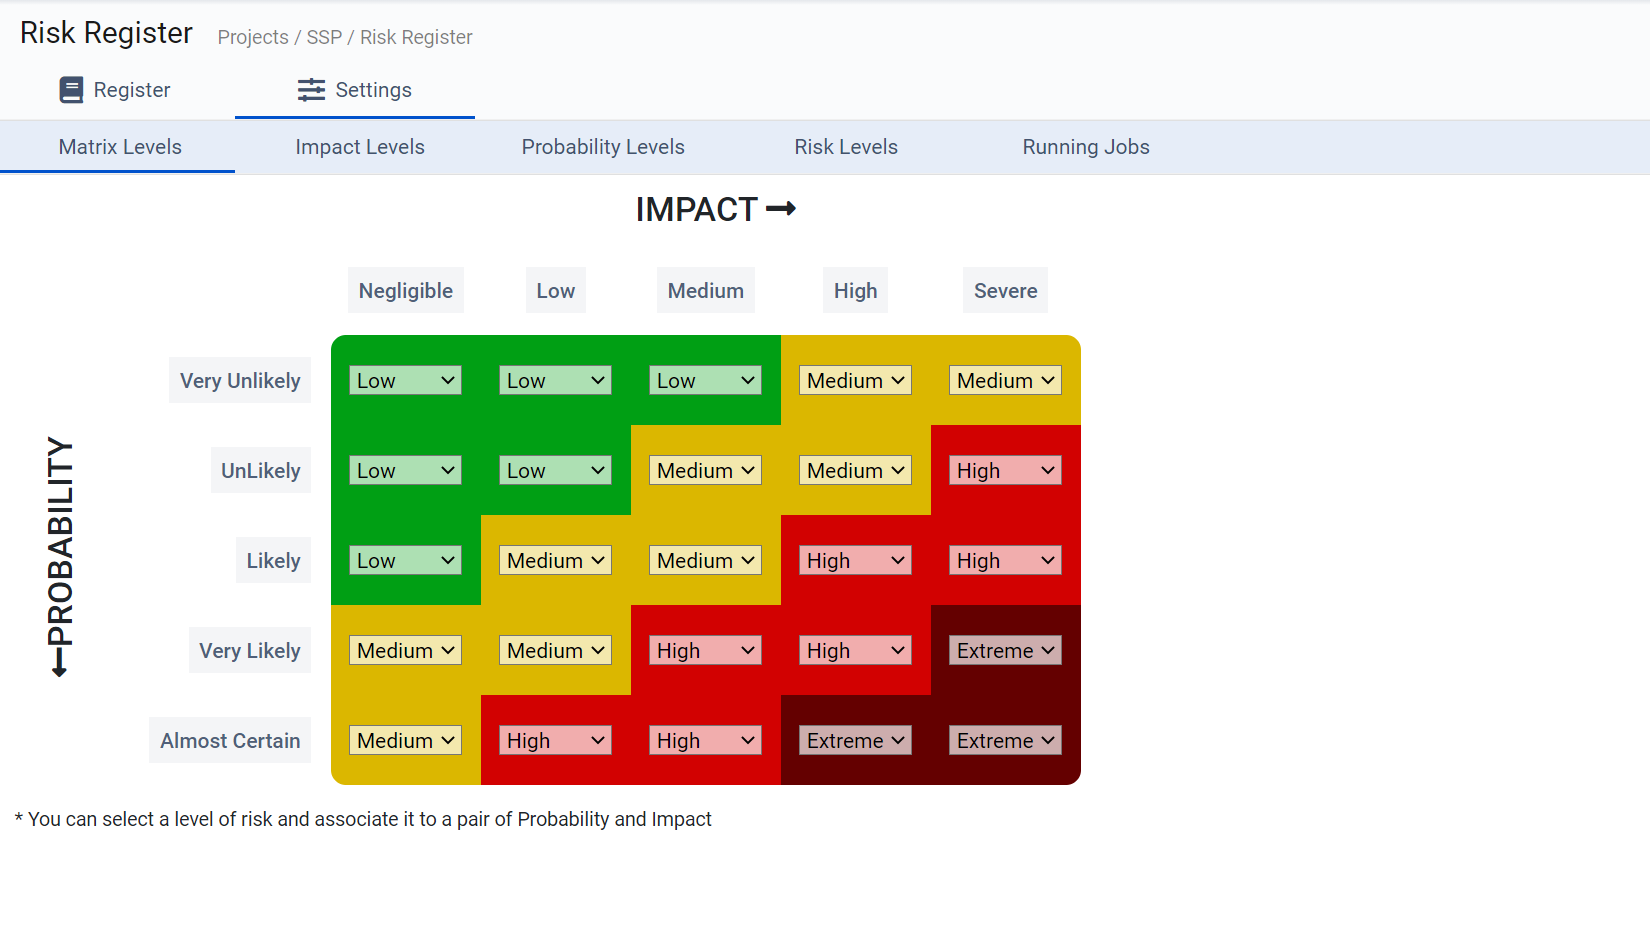Screen dimensions: 1650x939
Task: Select the Matrix Levels tab
Action: (x=120, y=147)
